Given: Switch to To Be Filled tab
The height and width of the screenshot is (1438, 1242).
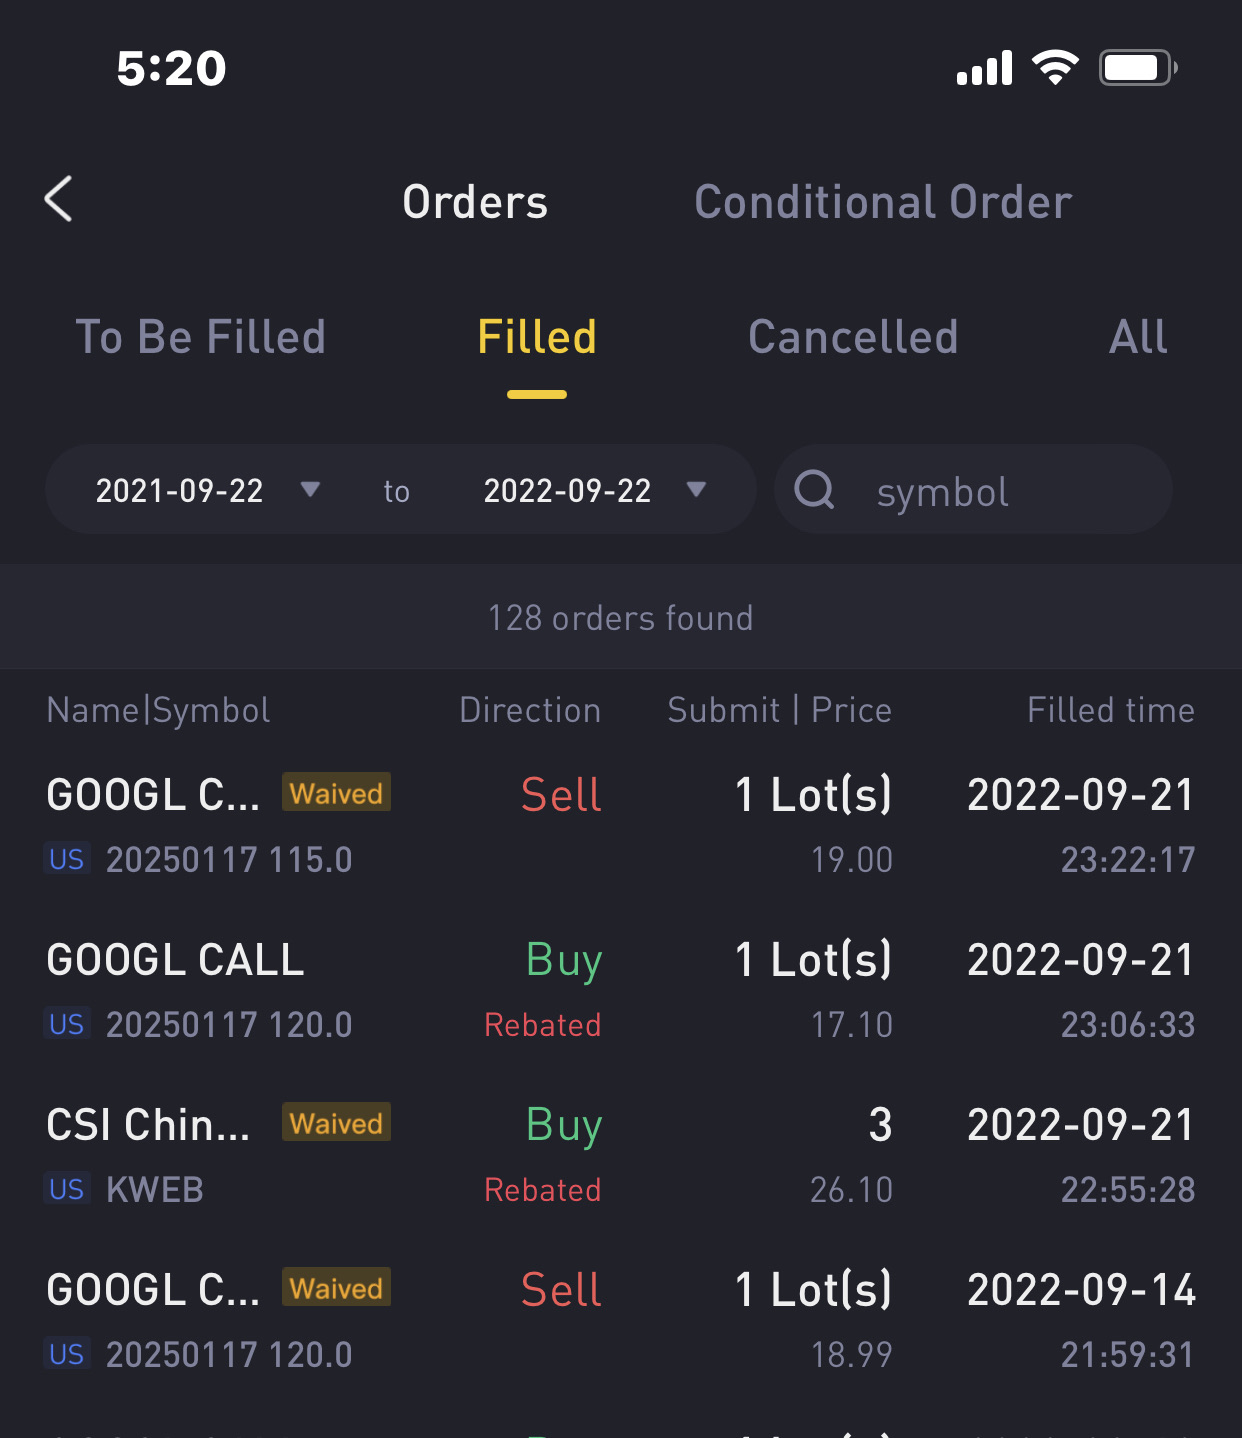Looking at the screenshot, I should click(x=201, y=337).
